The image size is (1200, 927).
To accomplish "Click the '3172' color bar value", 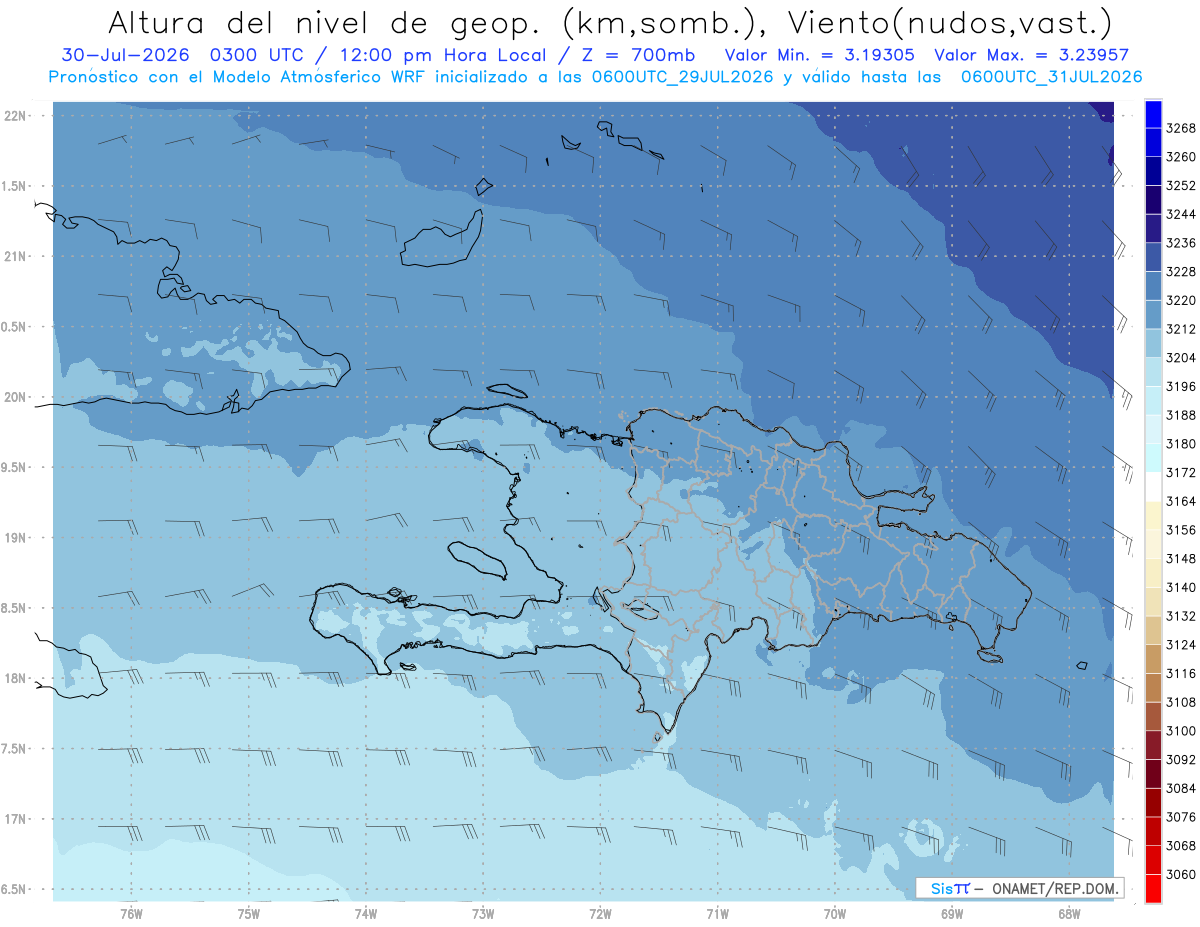I will coord(1181,473).
